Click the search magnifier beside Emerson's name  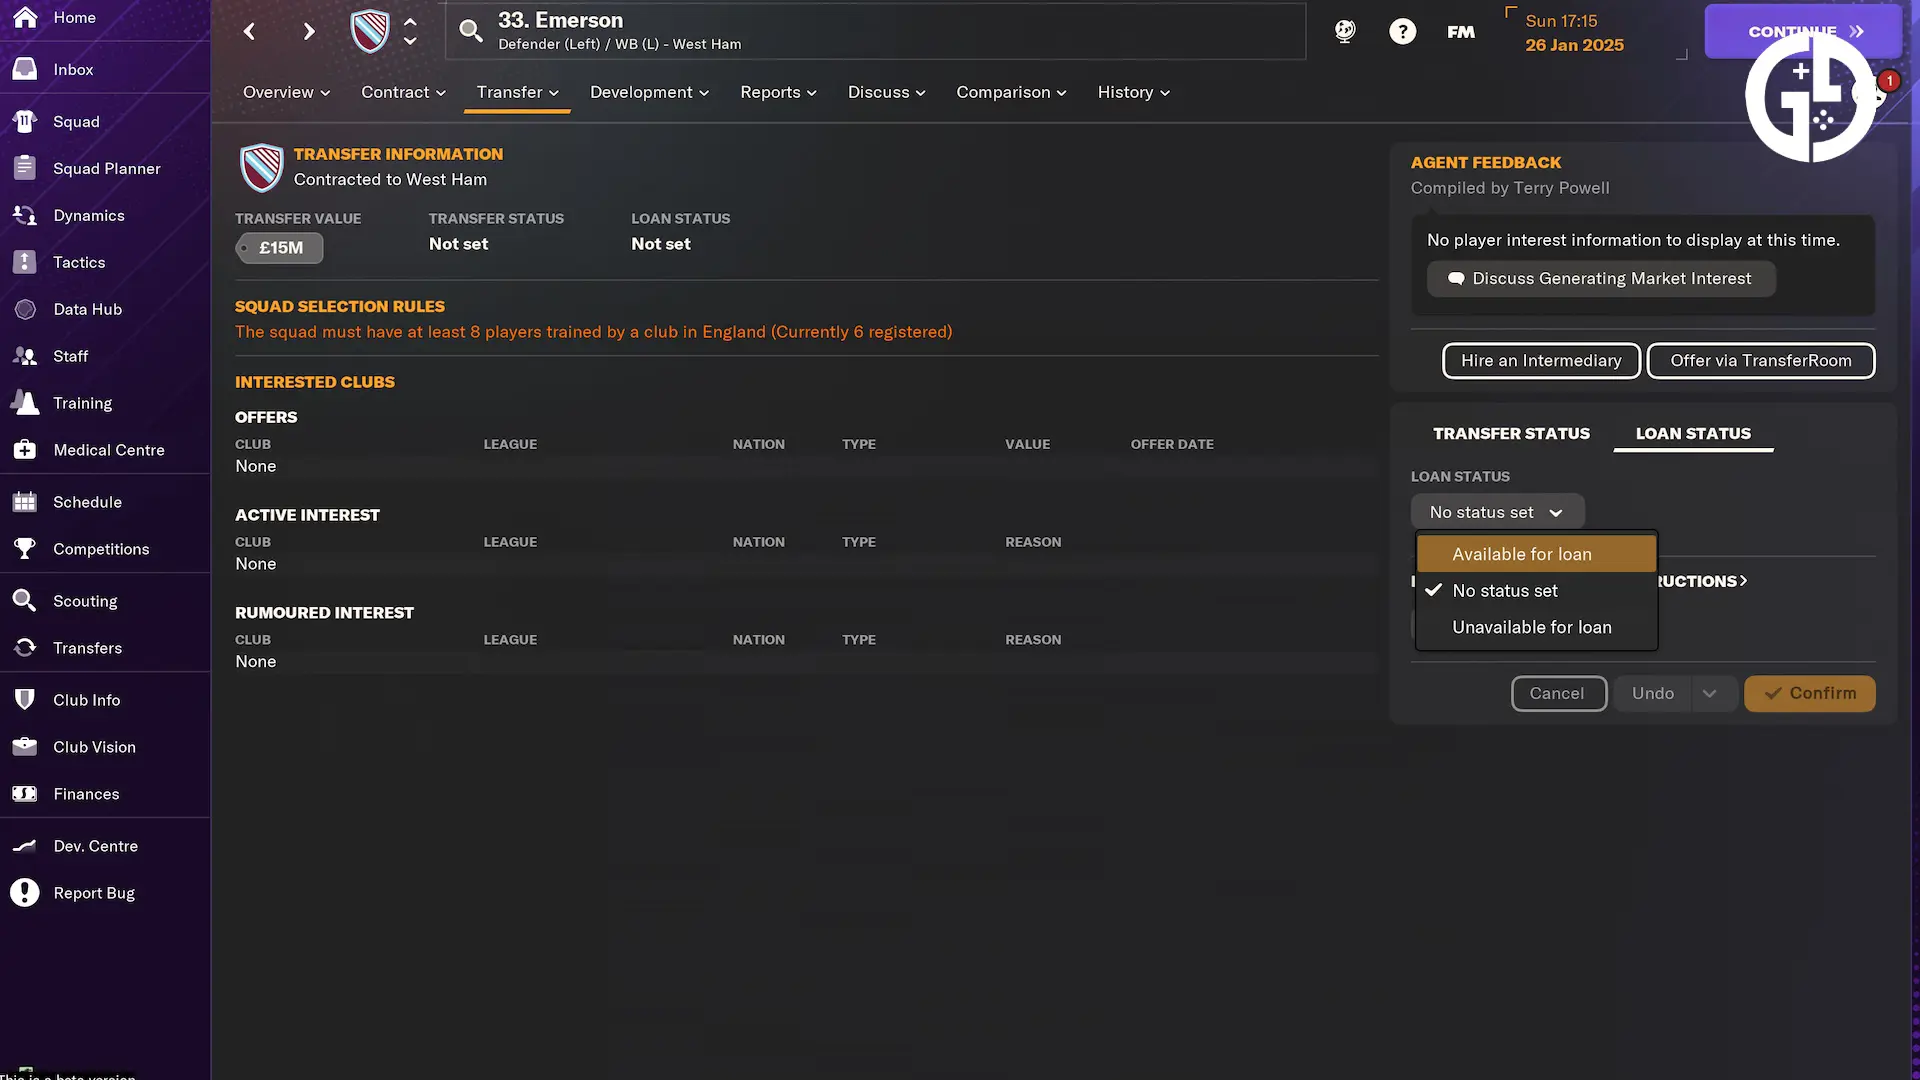(x=471, y=30)
